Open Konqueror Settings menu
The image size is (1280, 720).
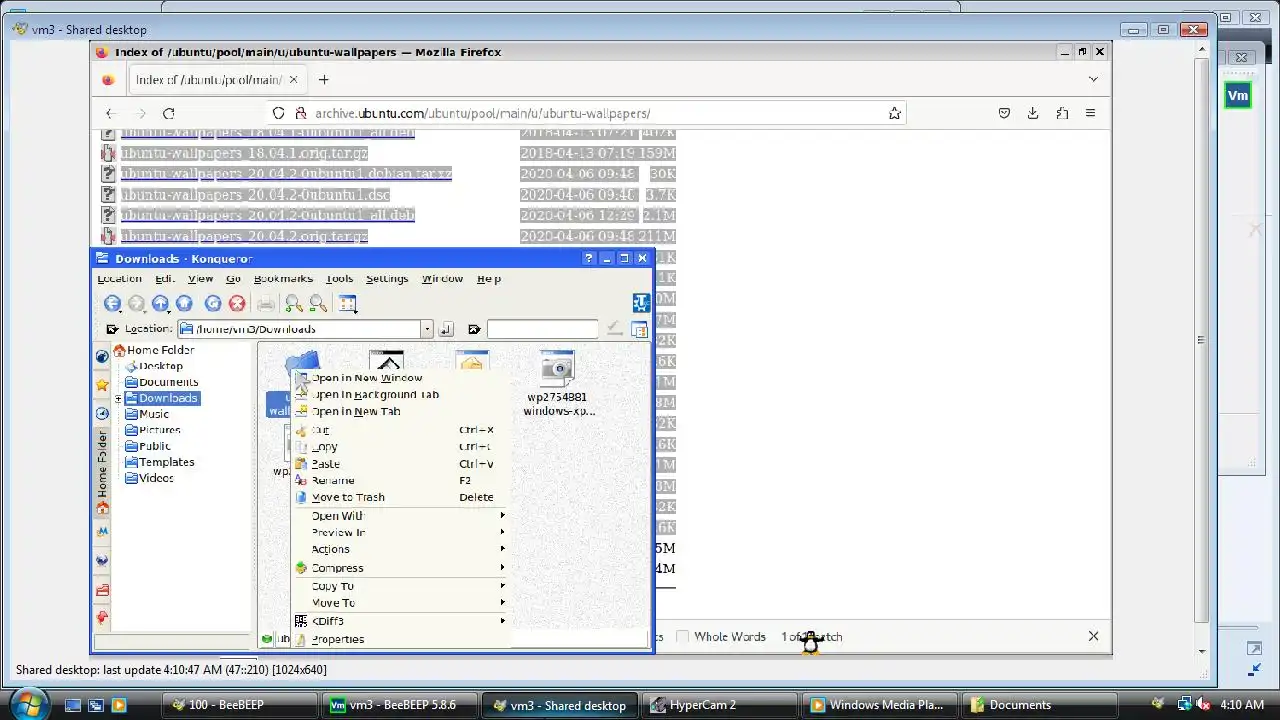point(387,279)
